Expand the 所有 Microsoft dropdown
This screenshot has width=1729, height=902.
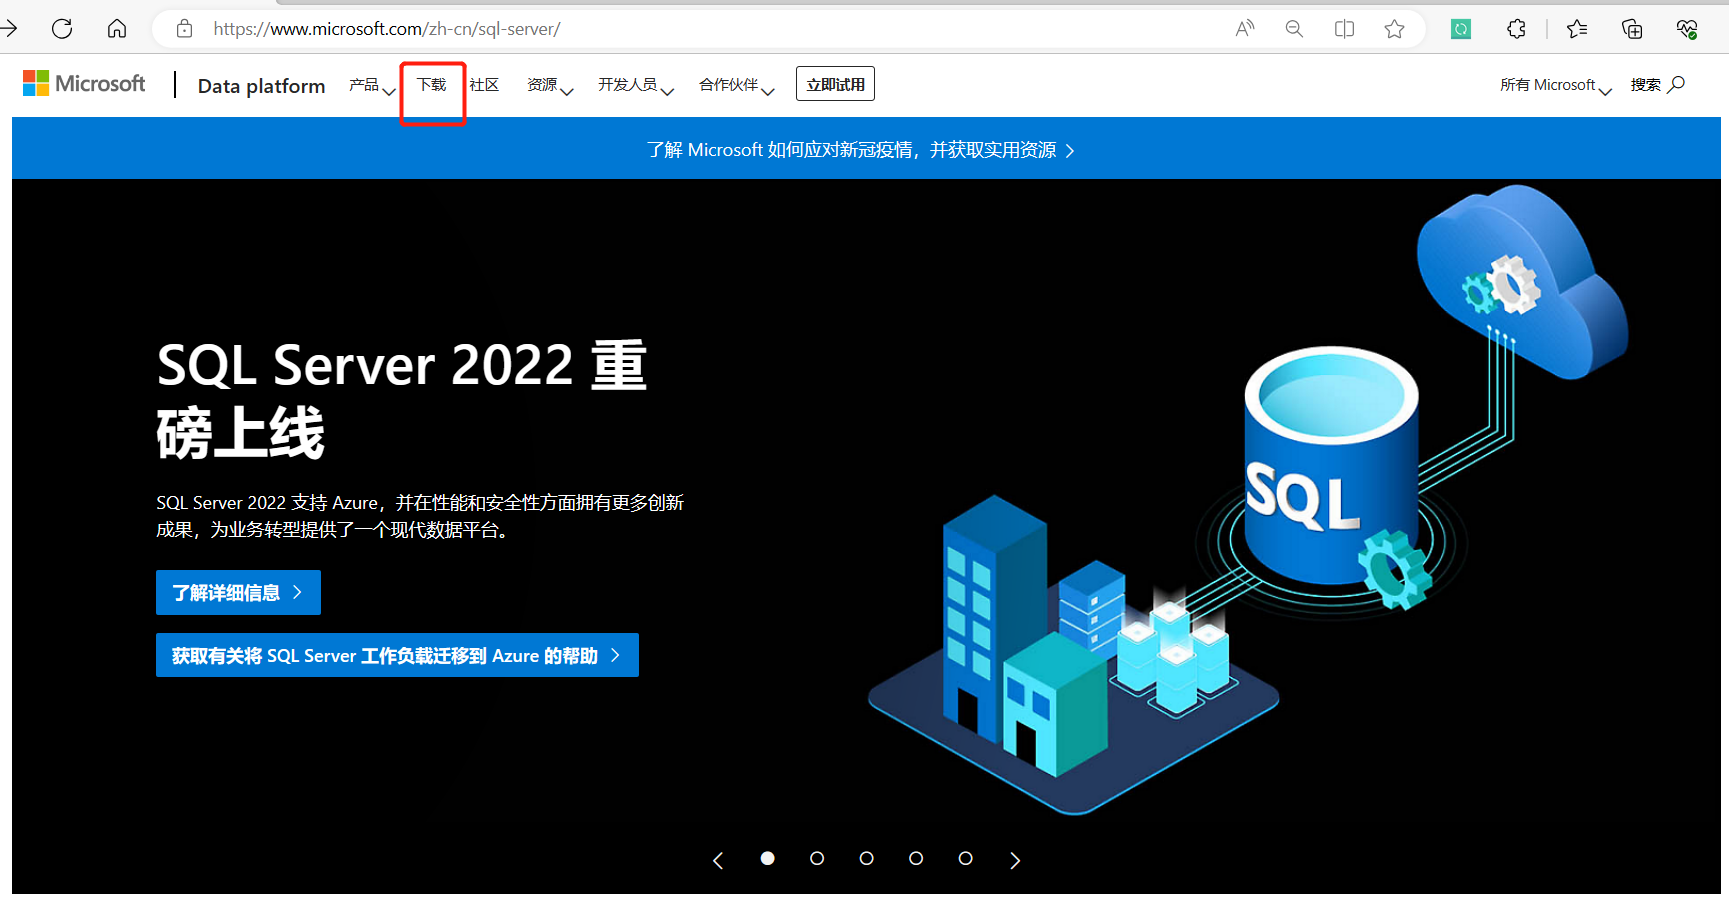(x=1556, y=85)
